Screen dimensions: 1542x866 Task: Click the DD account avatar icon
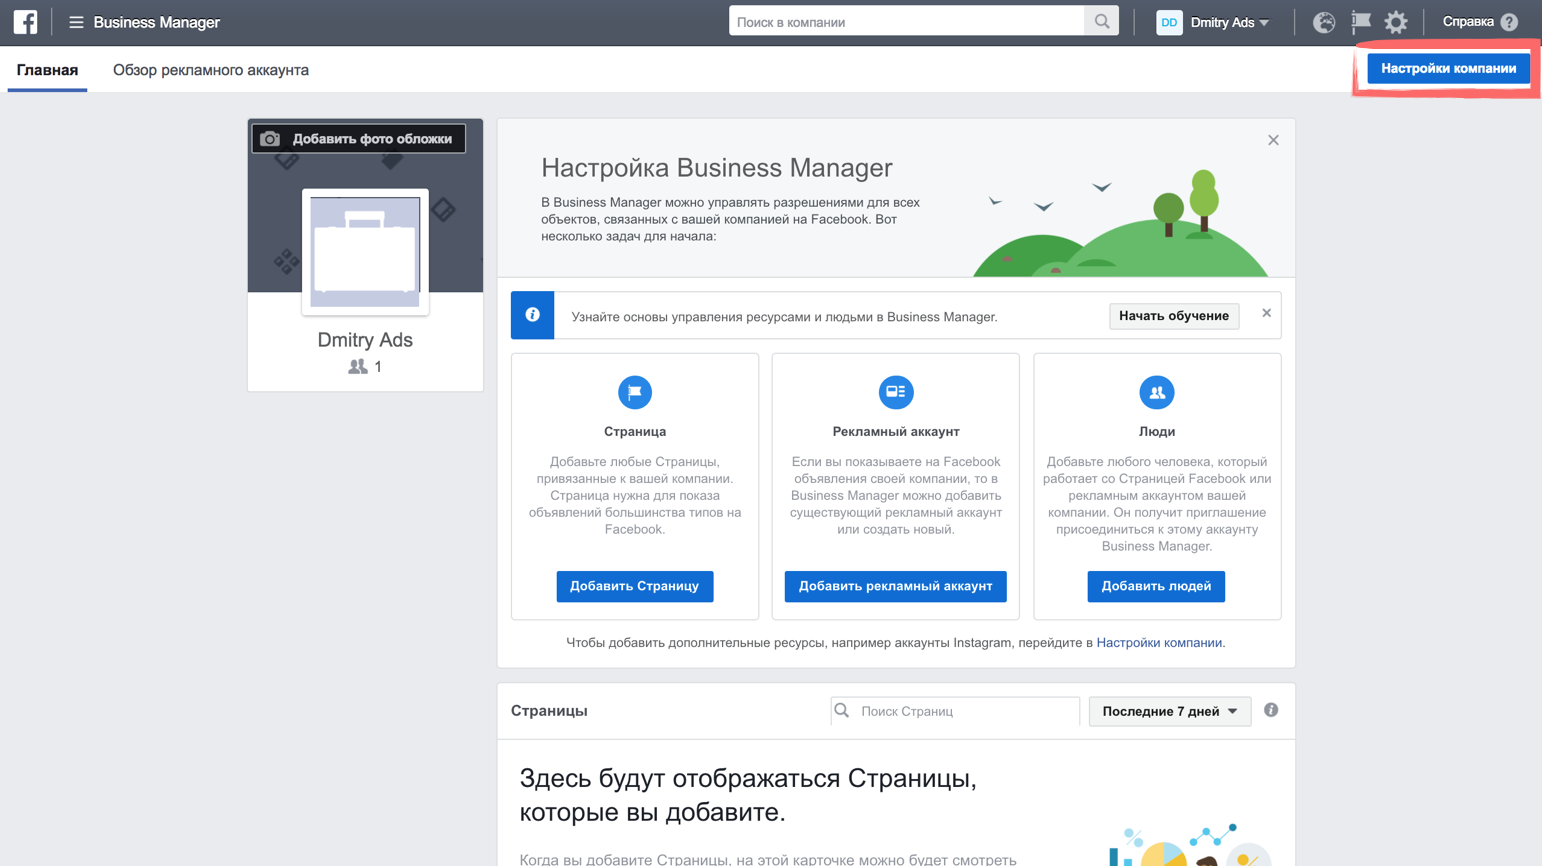pos(1169,22)
